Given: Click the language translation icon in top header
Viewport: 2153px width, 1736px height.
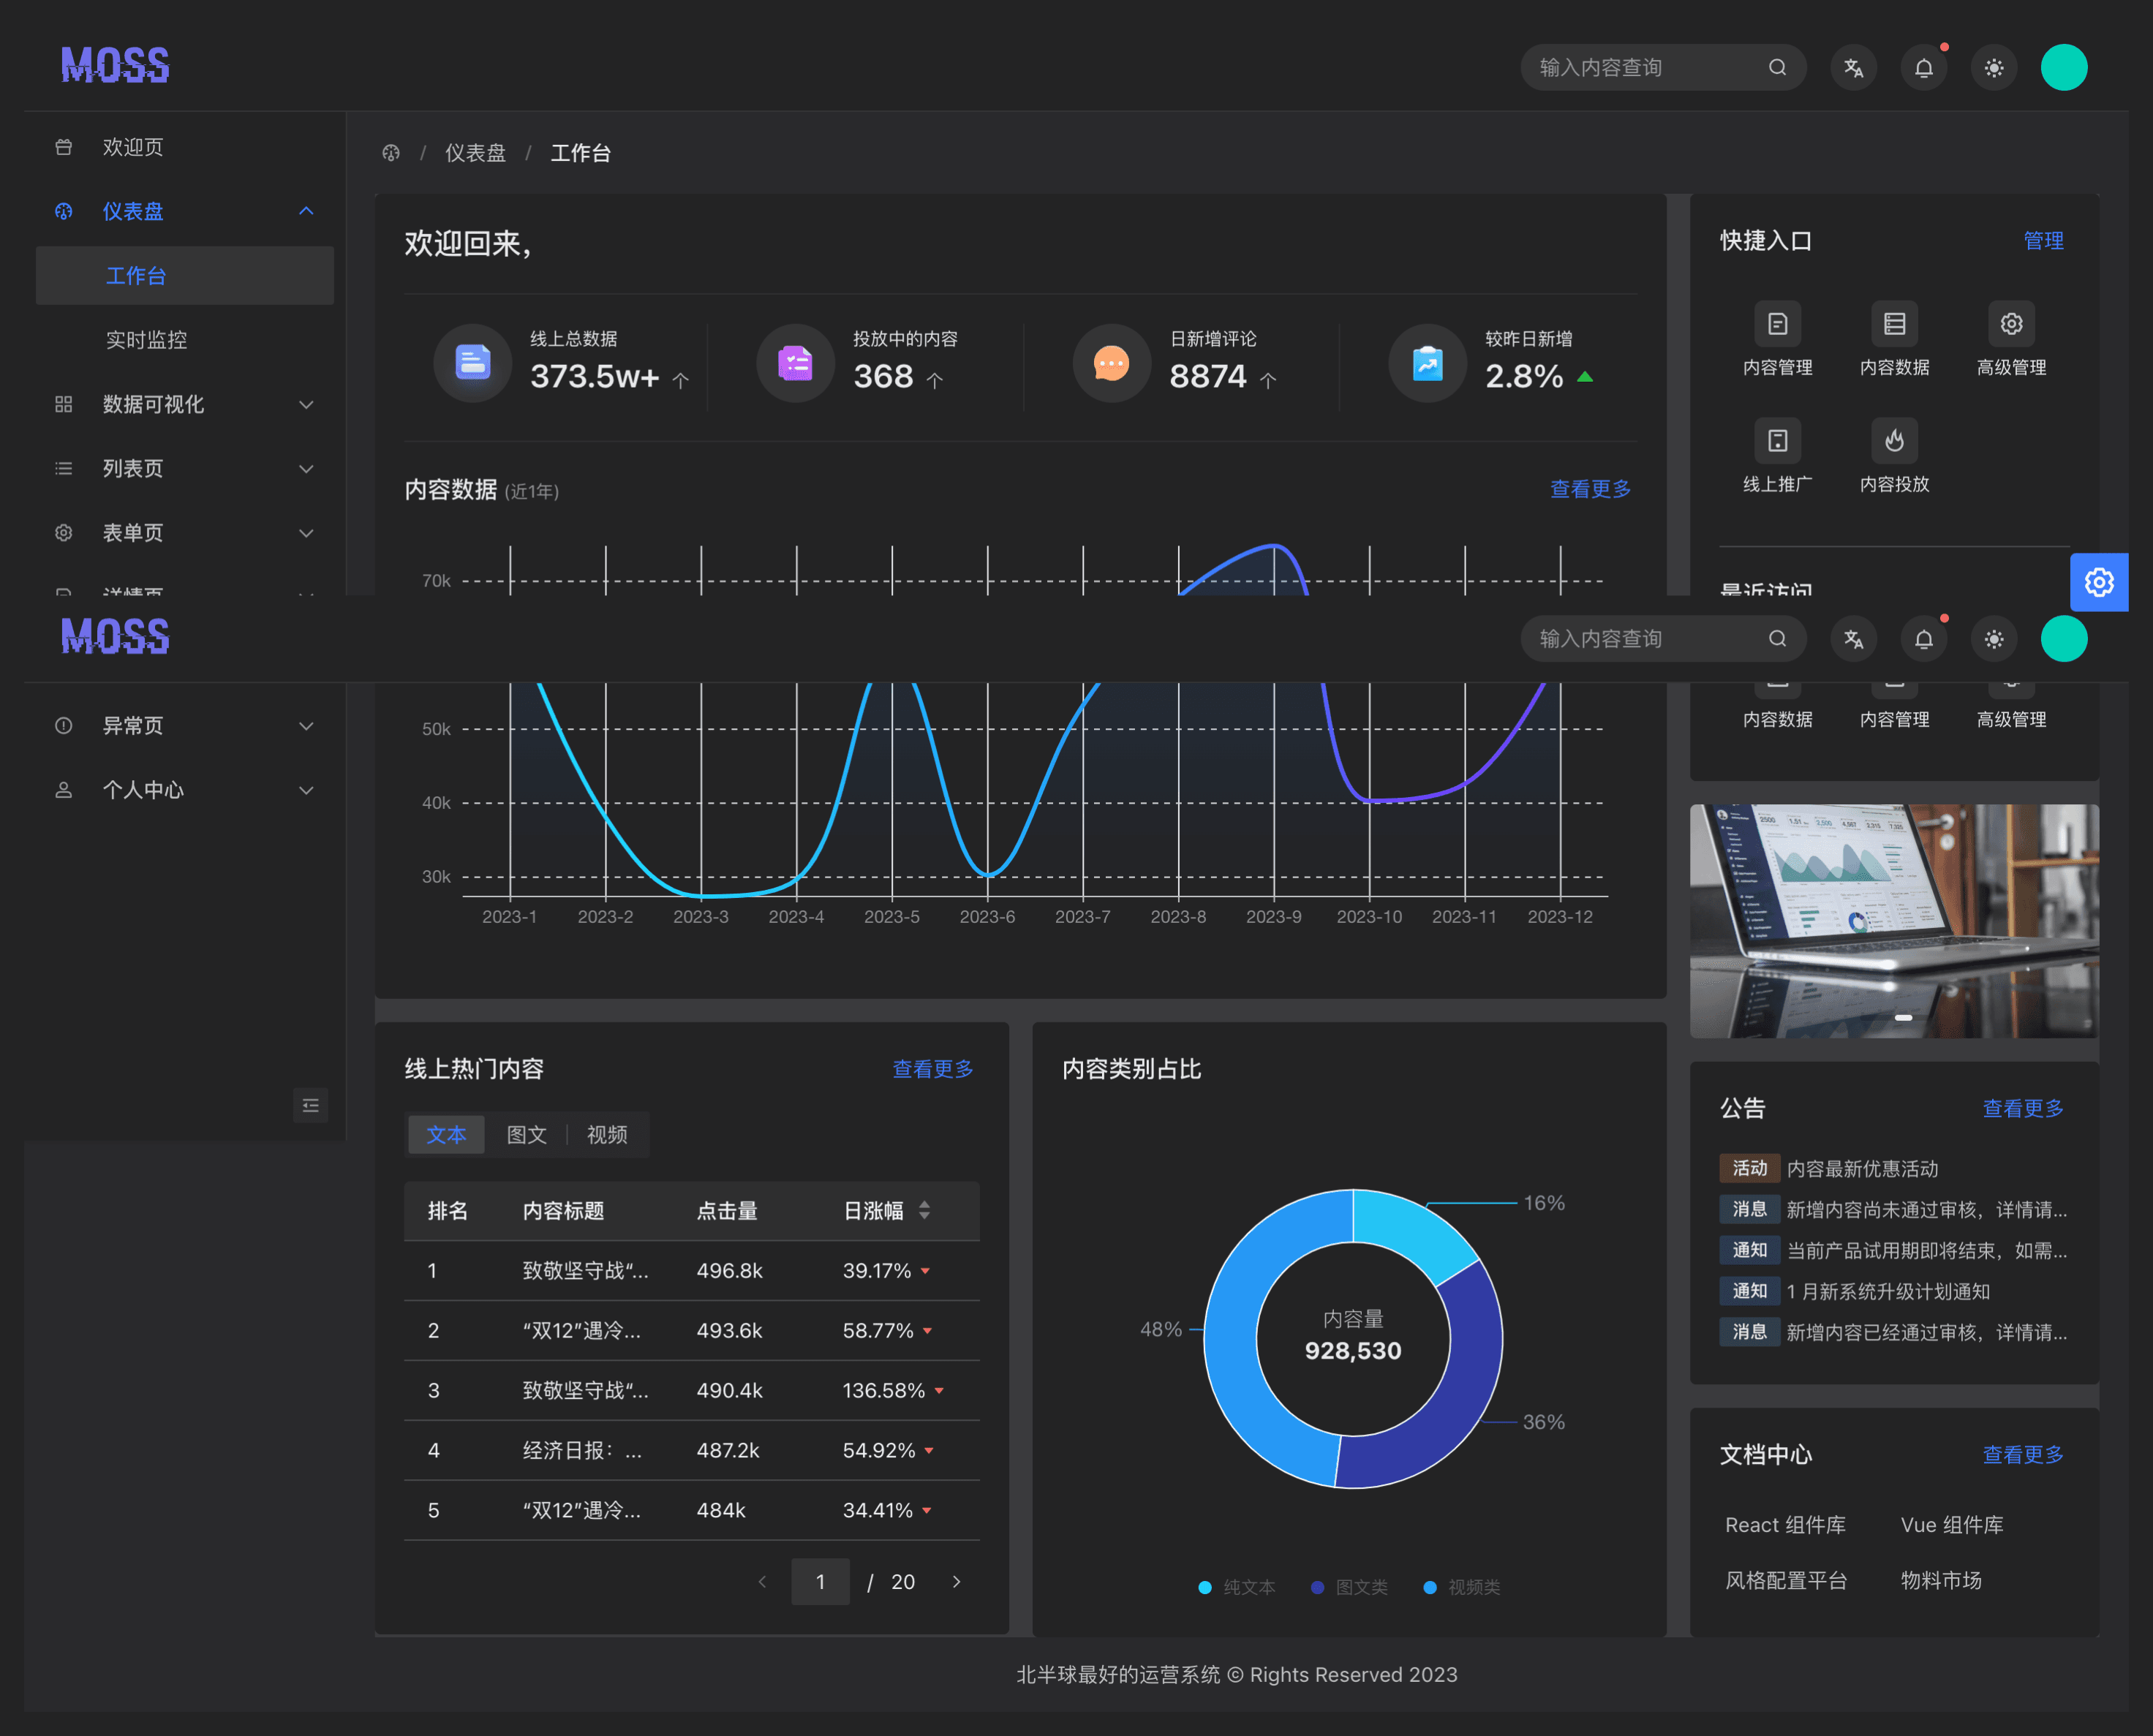Looking at the screenshot, I should (x=1853, y=68).
